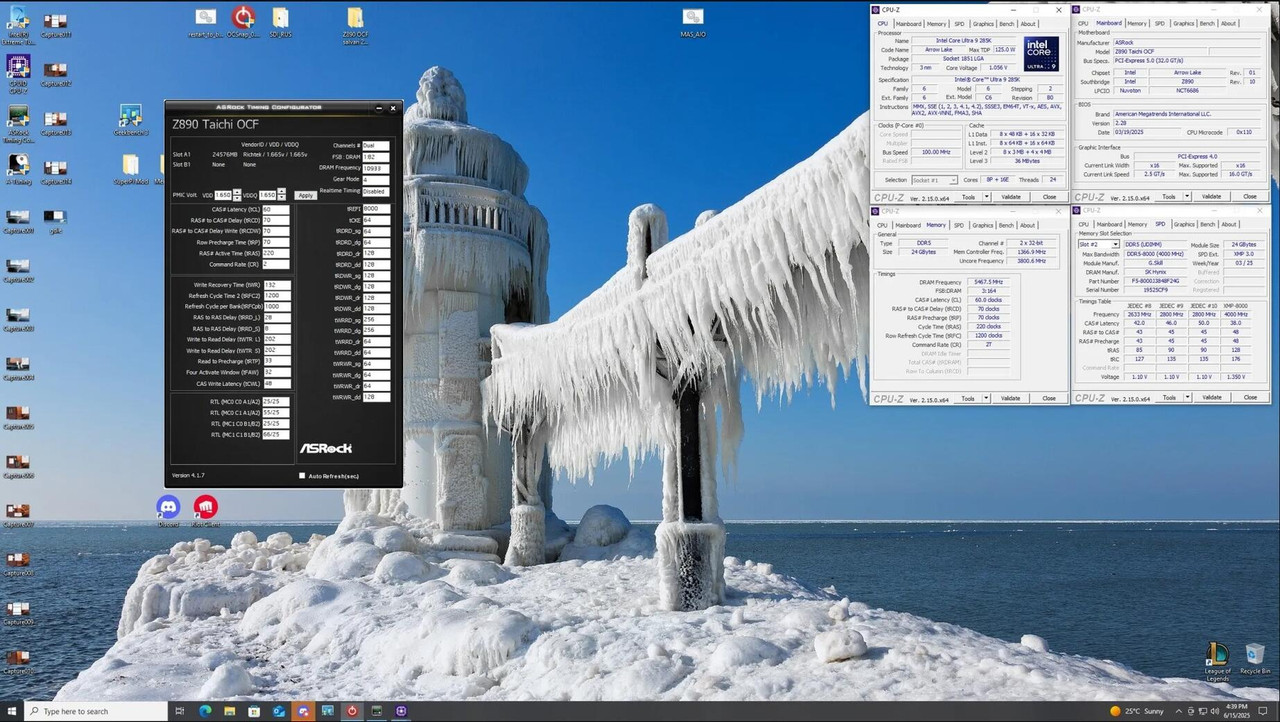Expand Tools dropdown arrow in CPU-Z Mainboard window
The image size is (1280, 722).
click(x=1187, y=197)
